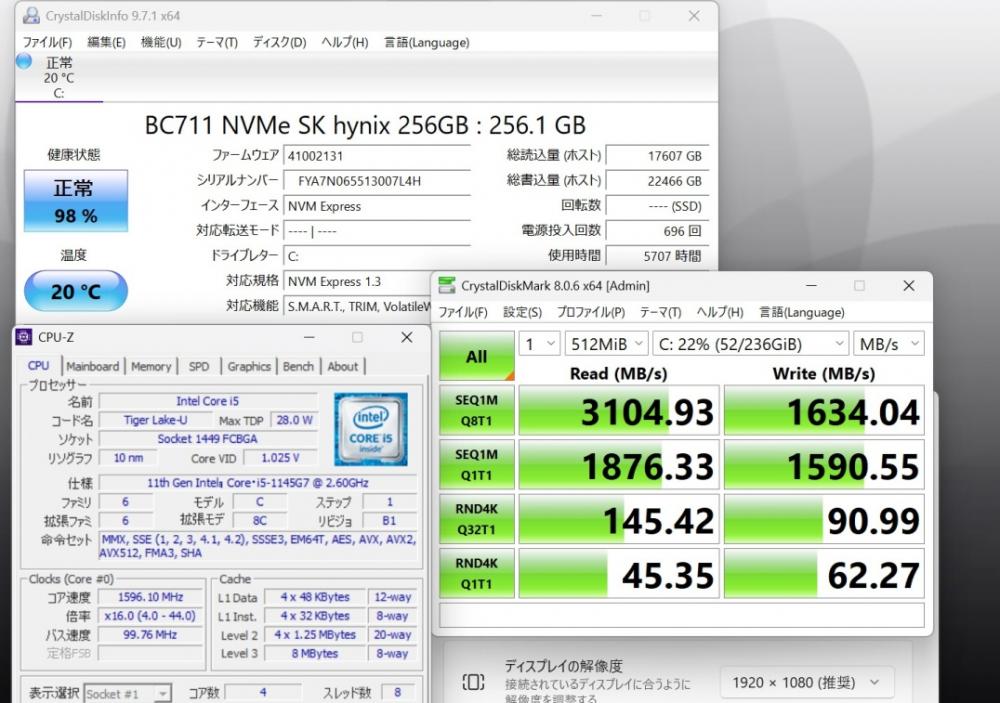Click the CrystalDiskInfo app icon in title bar
Viewport: 1000px width, 703px height.
pos(31,15)
